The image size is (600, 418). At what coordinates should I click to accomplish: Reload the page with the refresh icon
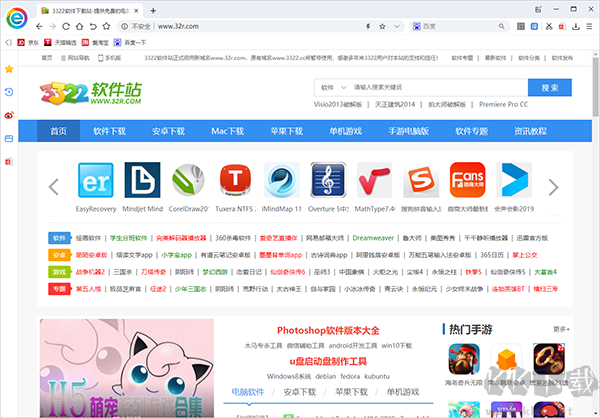pyautogui.click(x=66, y=26)
